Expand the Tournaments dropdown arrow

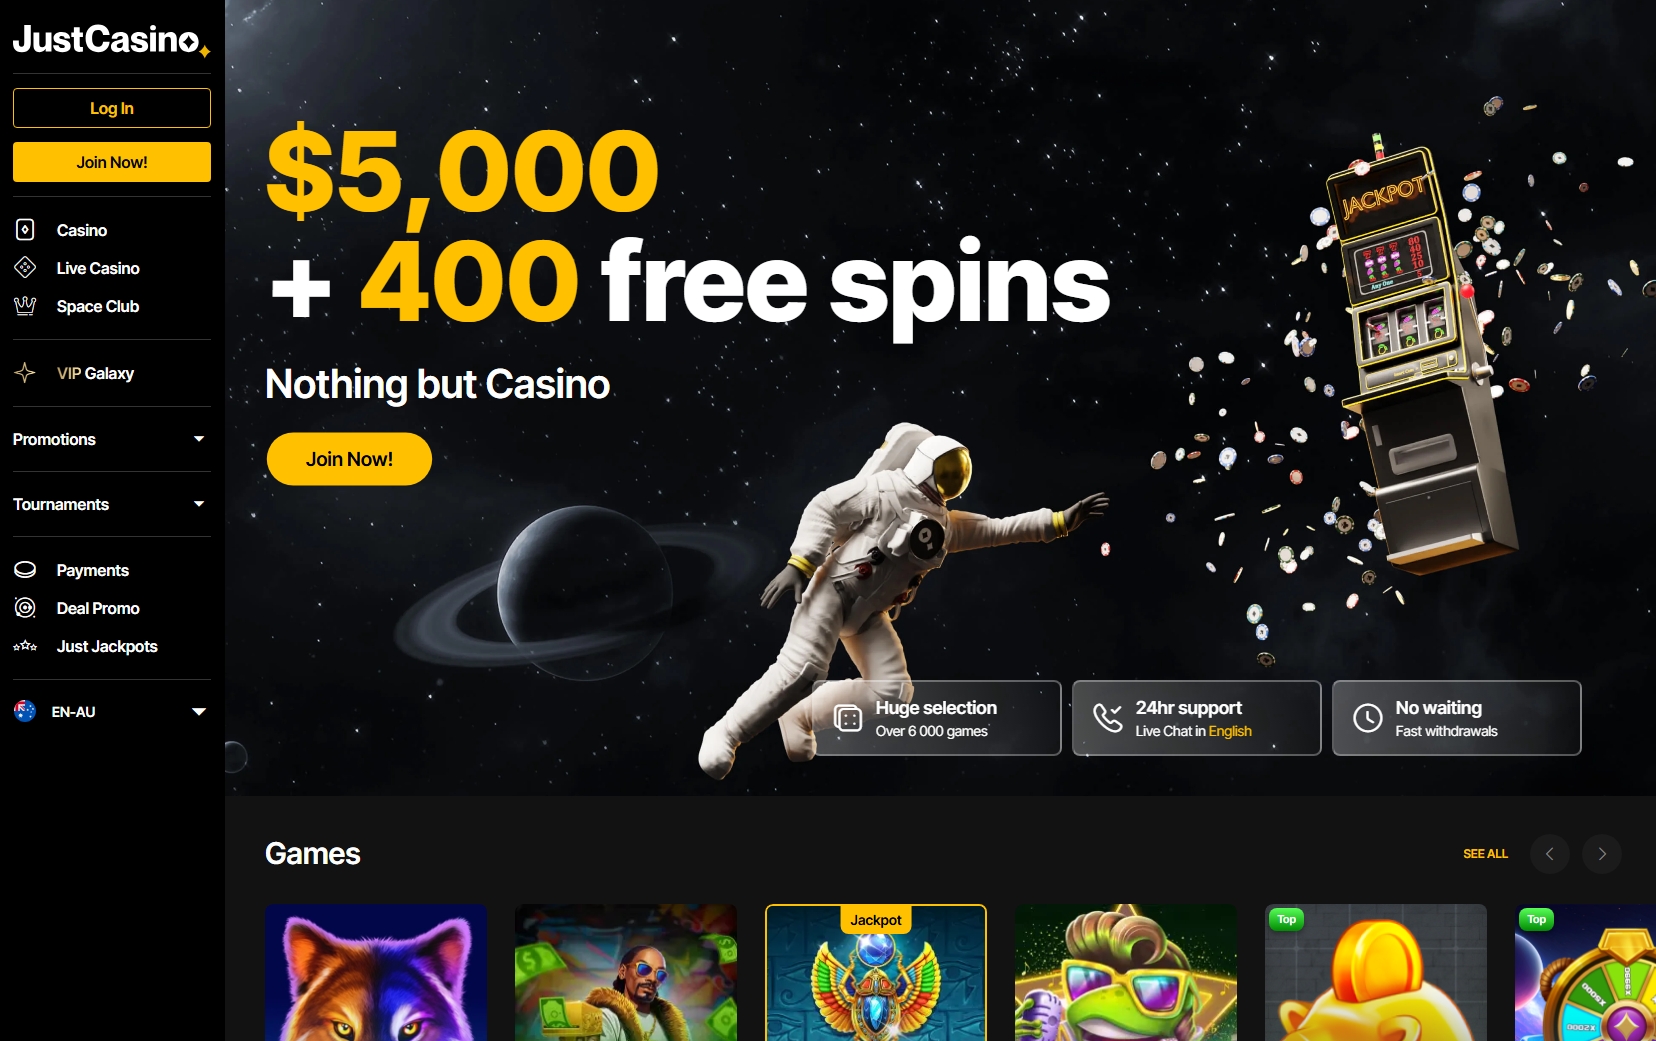point(199,504)
